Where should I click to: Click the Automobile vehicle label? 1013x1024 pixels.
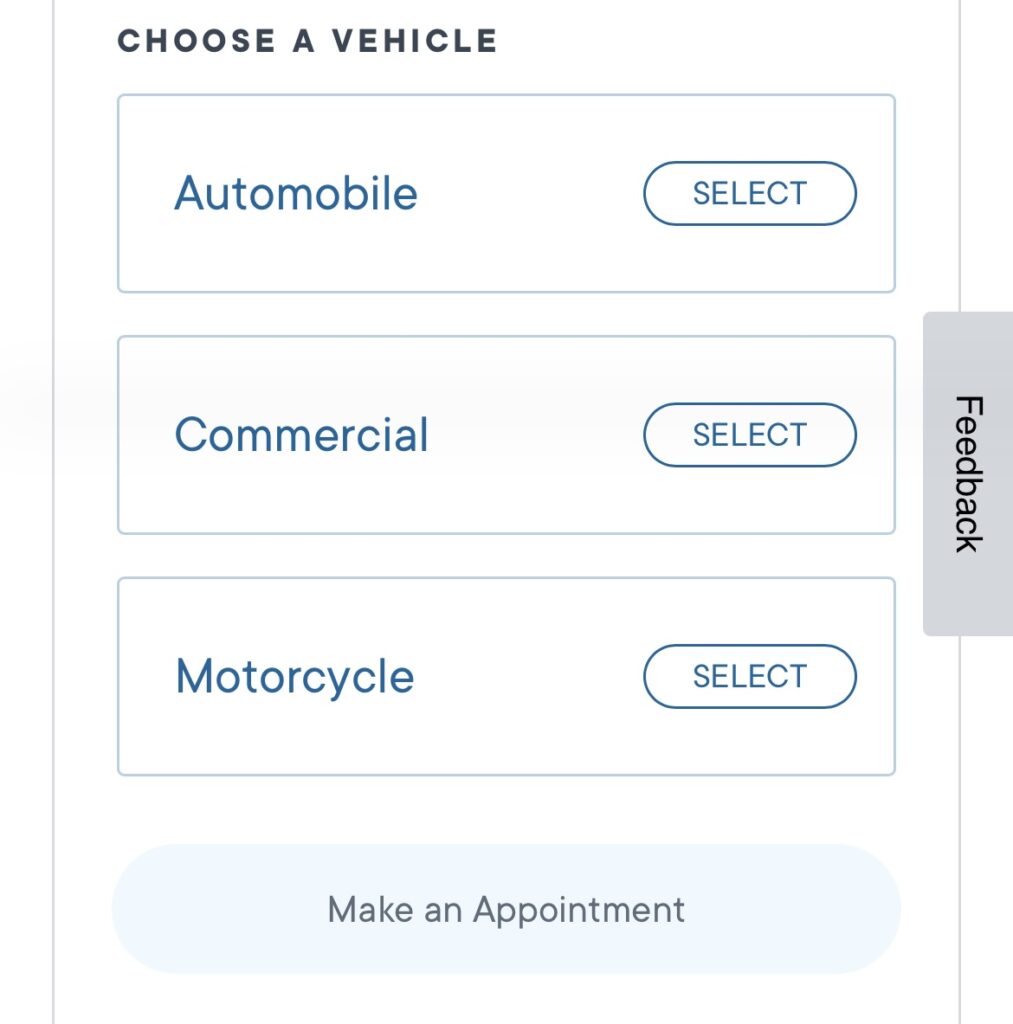(x=296, y=193)
